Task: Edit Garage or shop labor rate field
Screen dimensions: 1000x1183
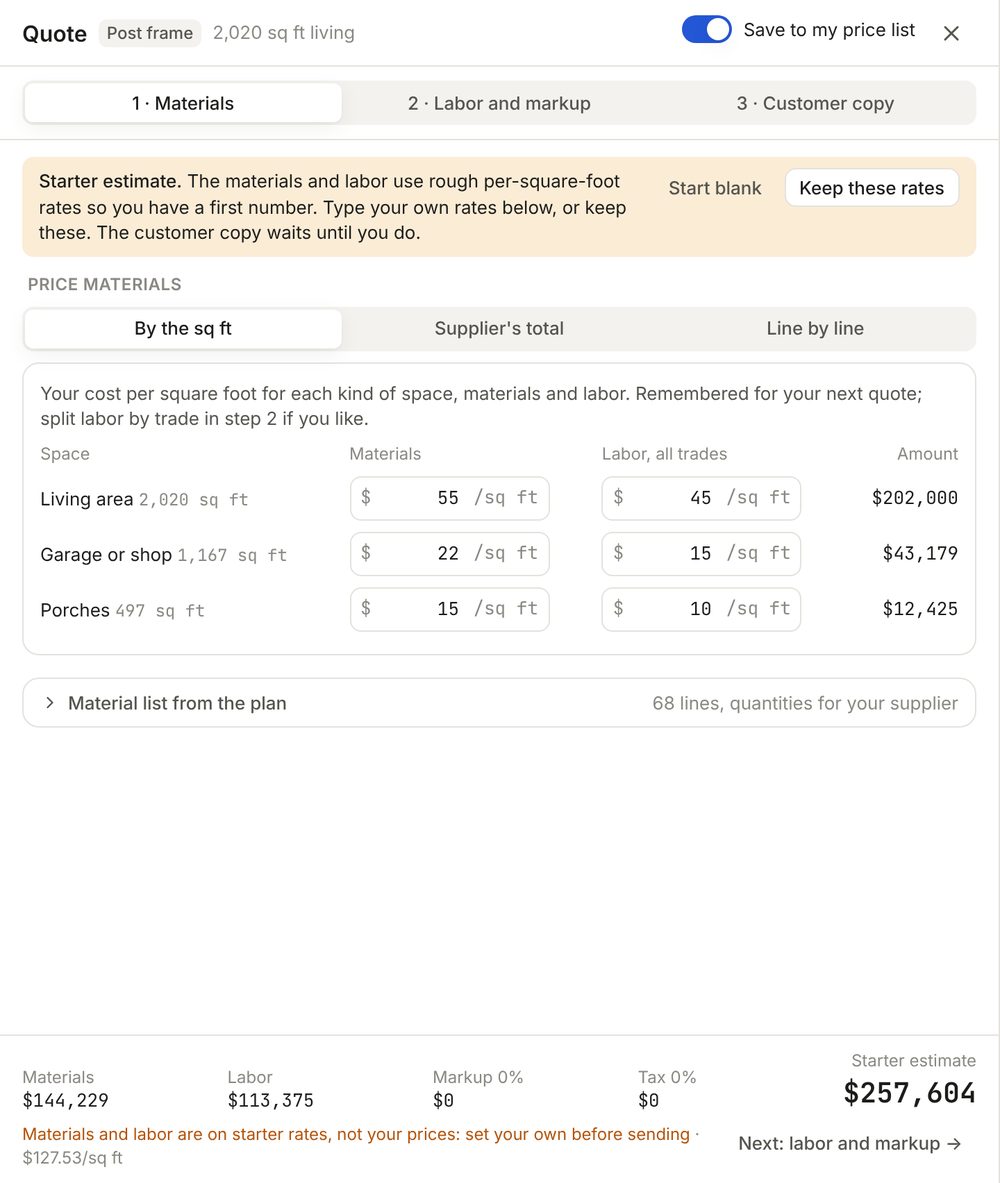Action: [701, 554]
